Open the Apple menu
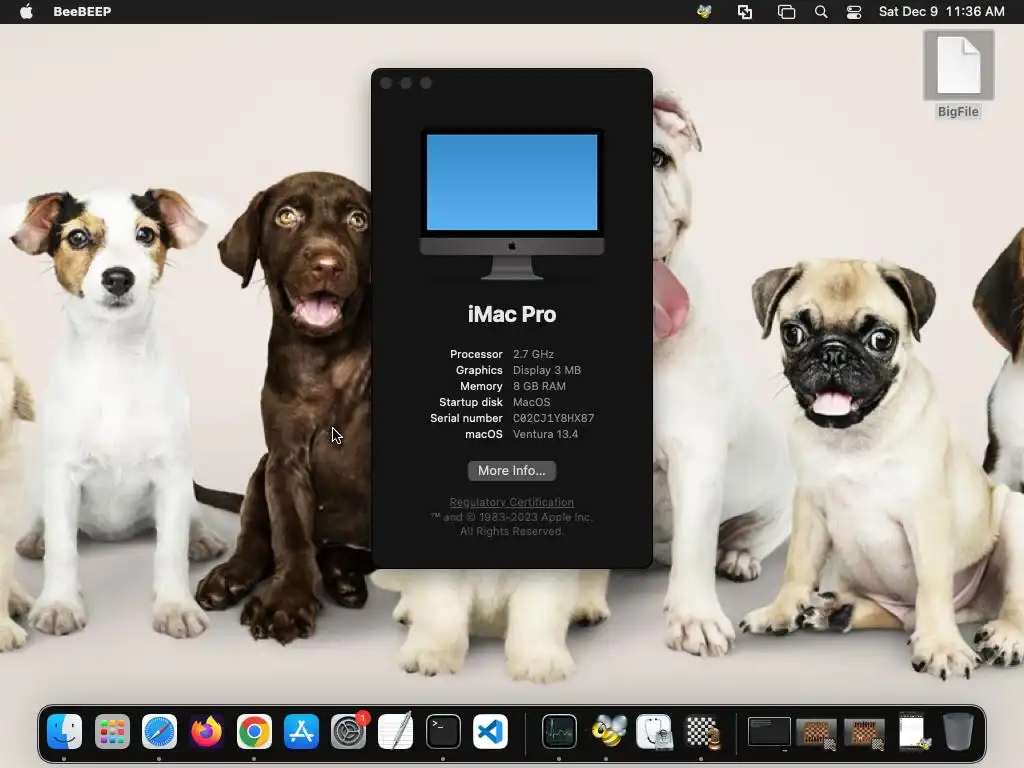The image size is (1024, 768). (x=26, y=11)
